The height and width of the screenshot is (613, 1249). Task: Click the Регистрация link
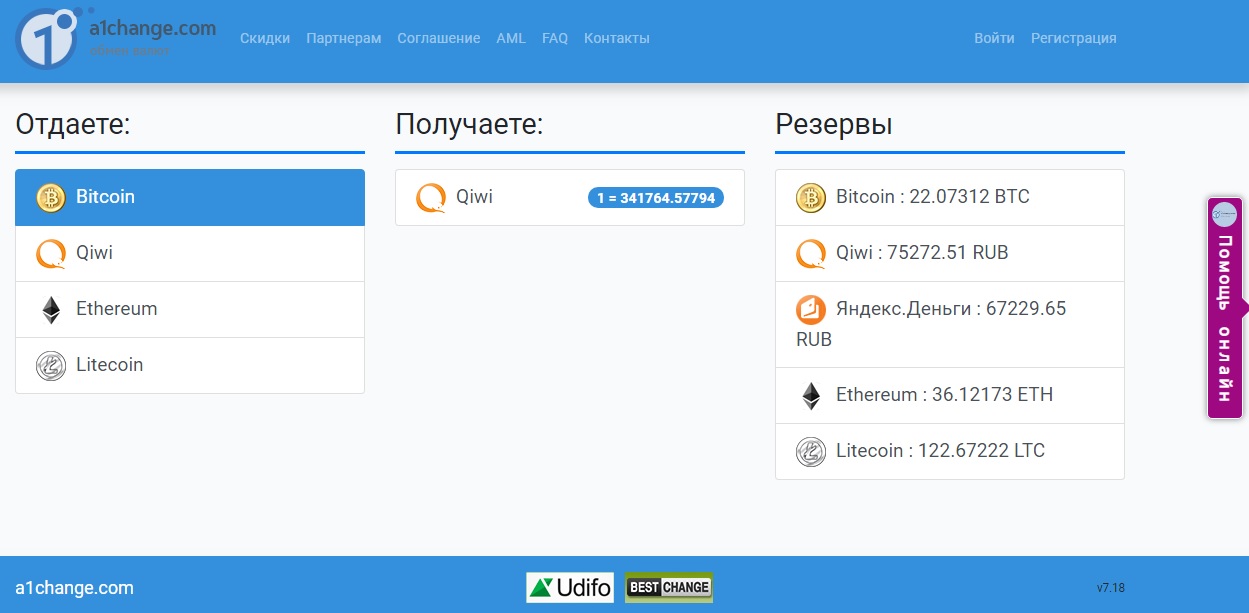(1074, 38)
